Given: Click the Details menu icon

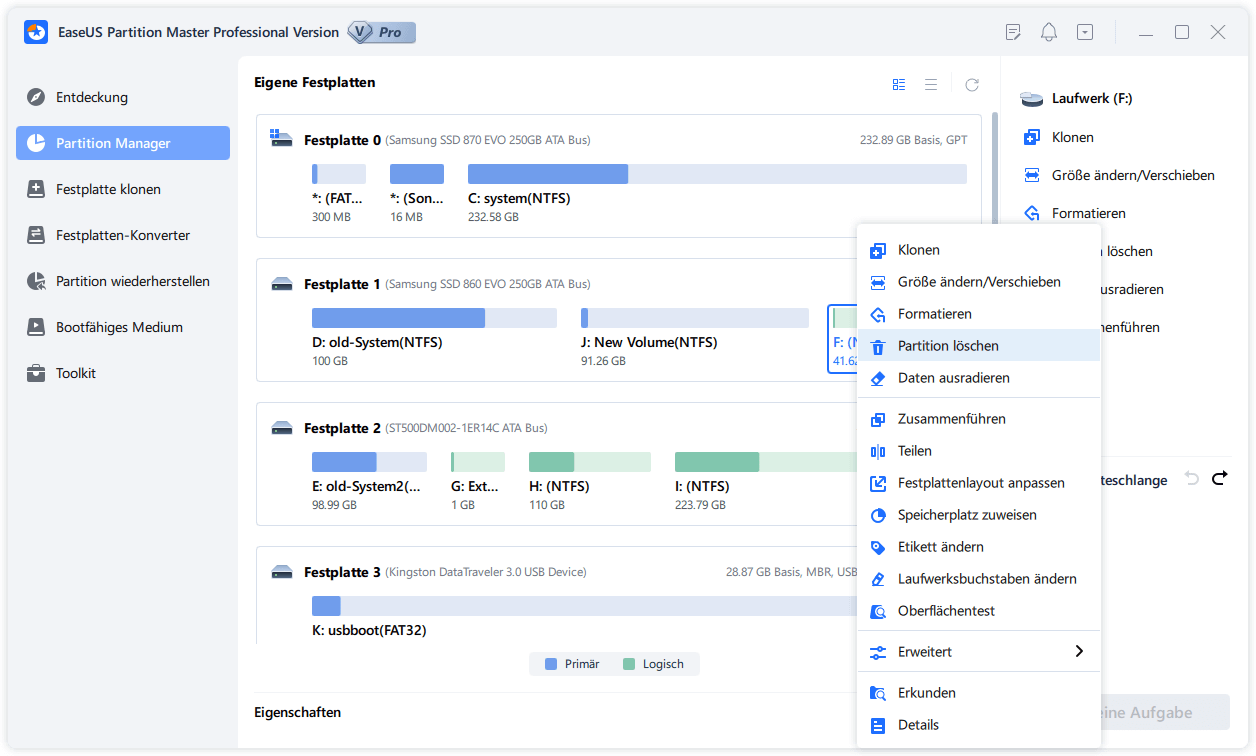Looking at the screenshot, I should tap(878, 725).
